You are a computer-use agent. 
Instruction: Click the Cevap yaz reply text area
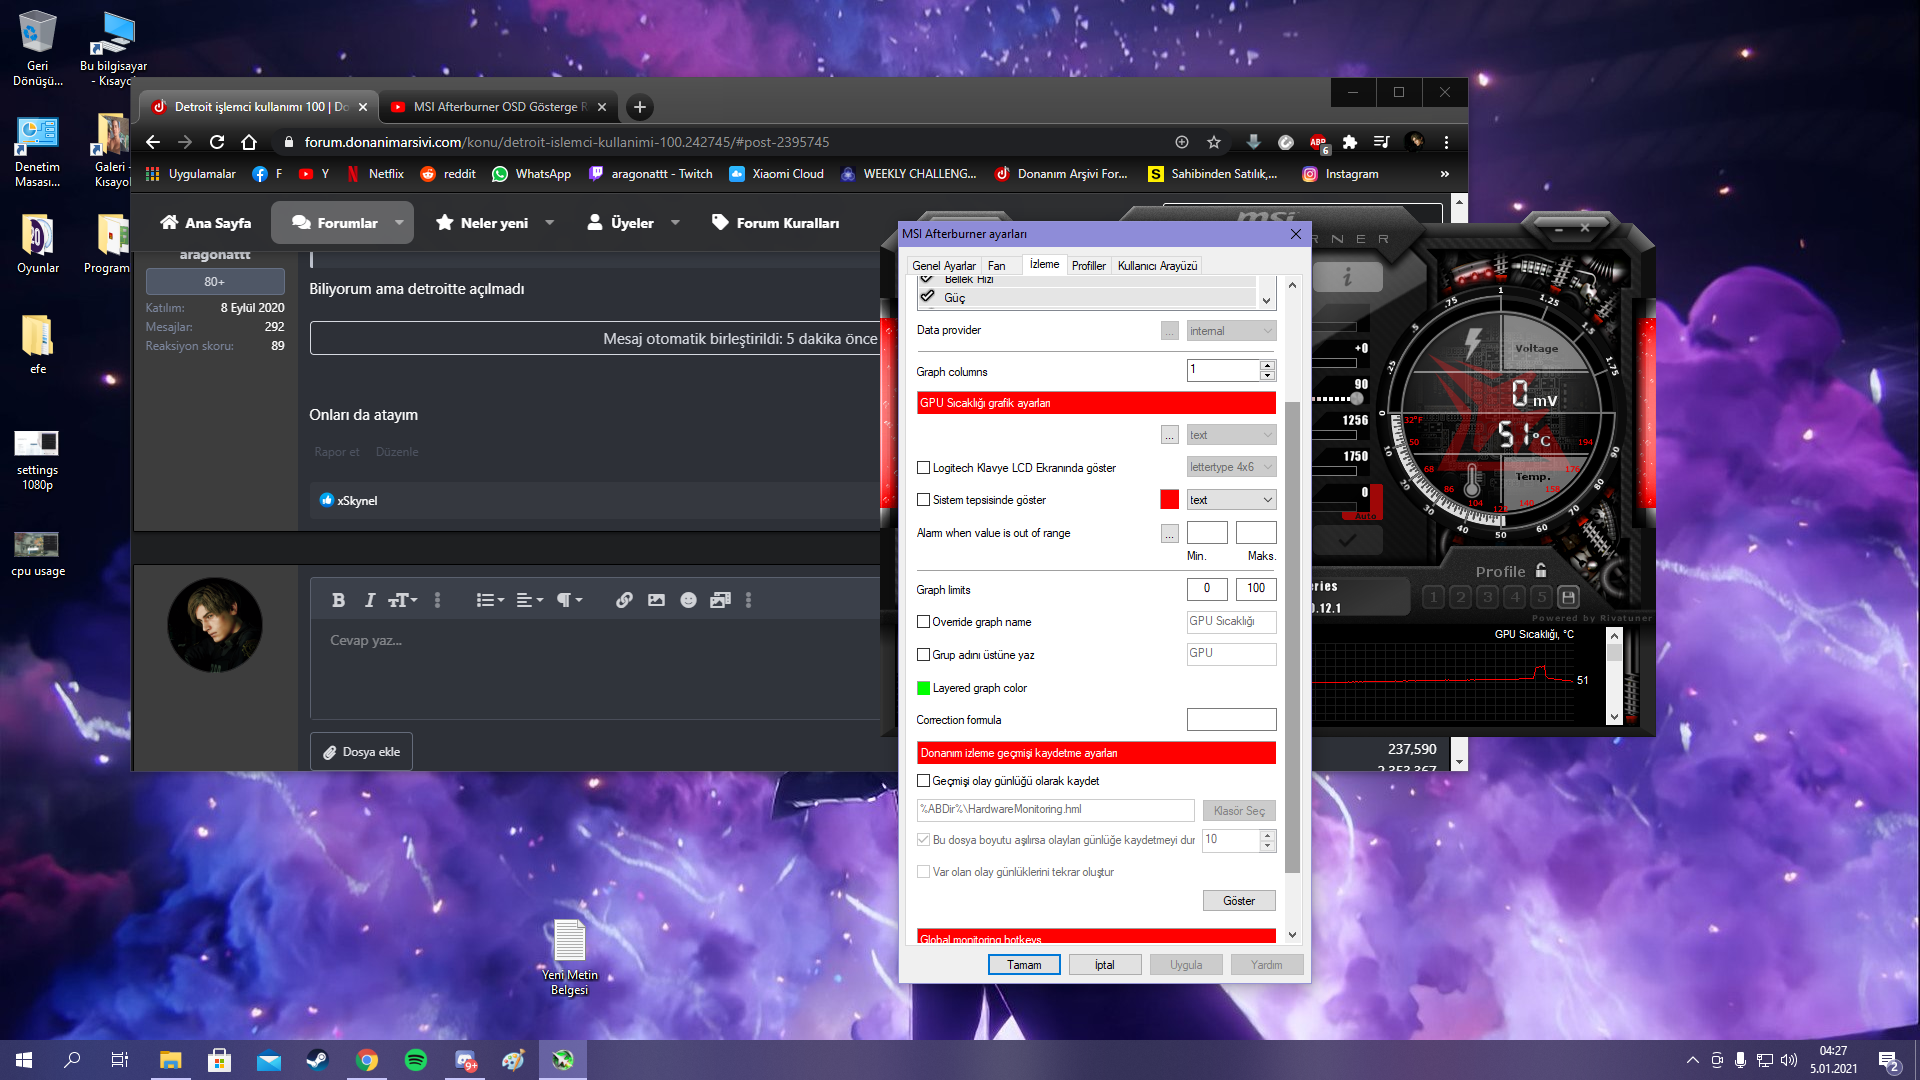click(x=594, y=670)
